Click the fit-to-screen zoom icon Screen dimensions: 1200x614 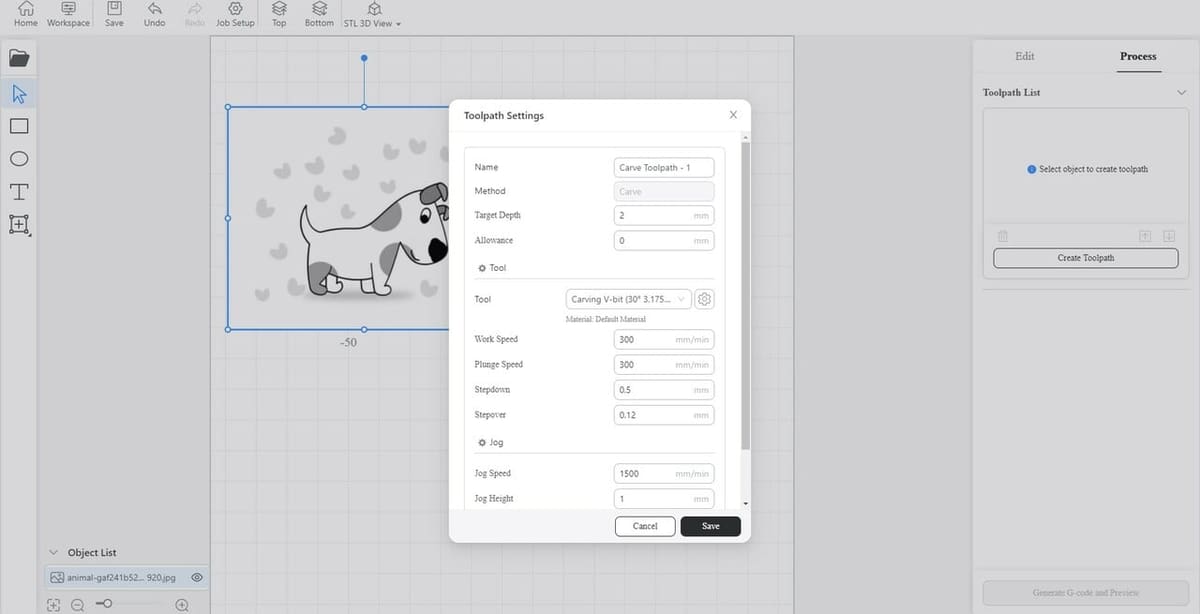53,604
